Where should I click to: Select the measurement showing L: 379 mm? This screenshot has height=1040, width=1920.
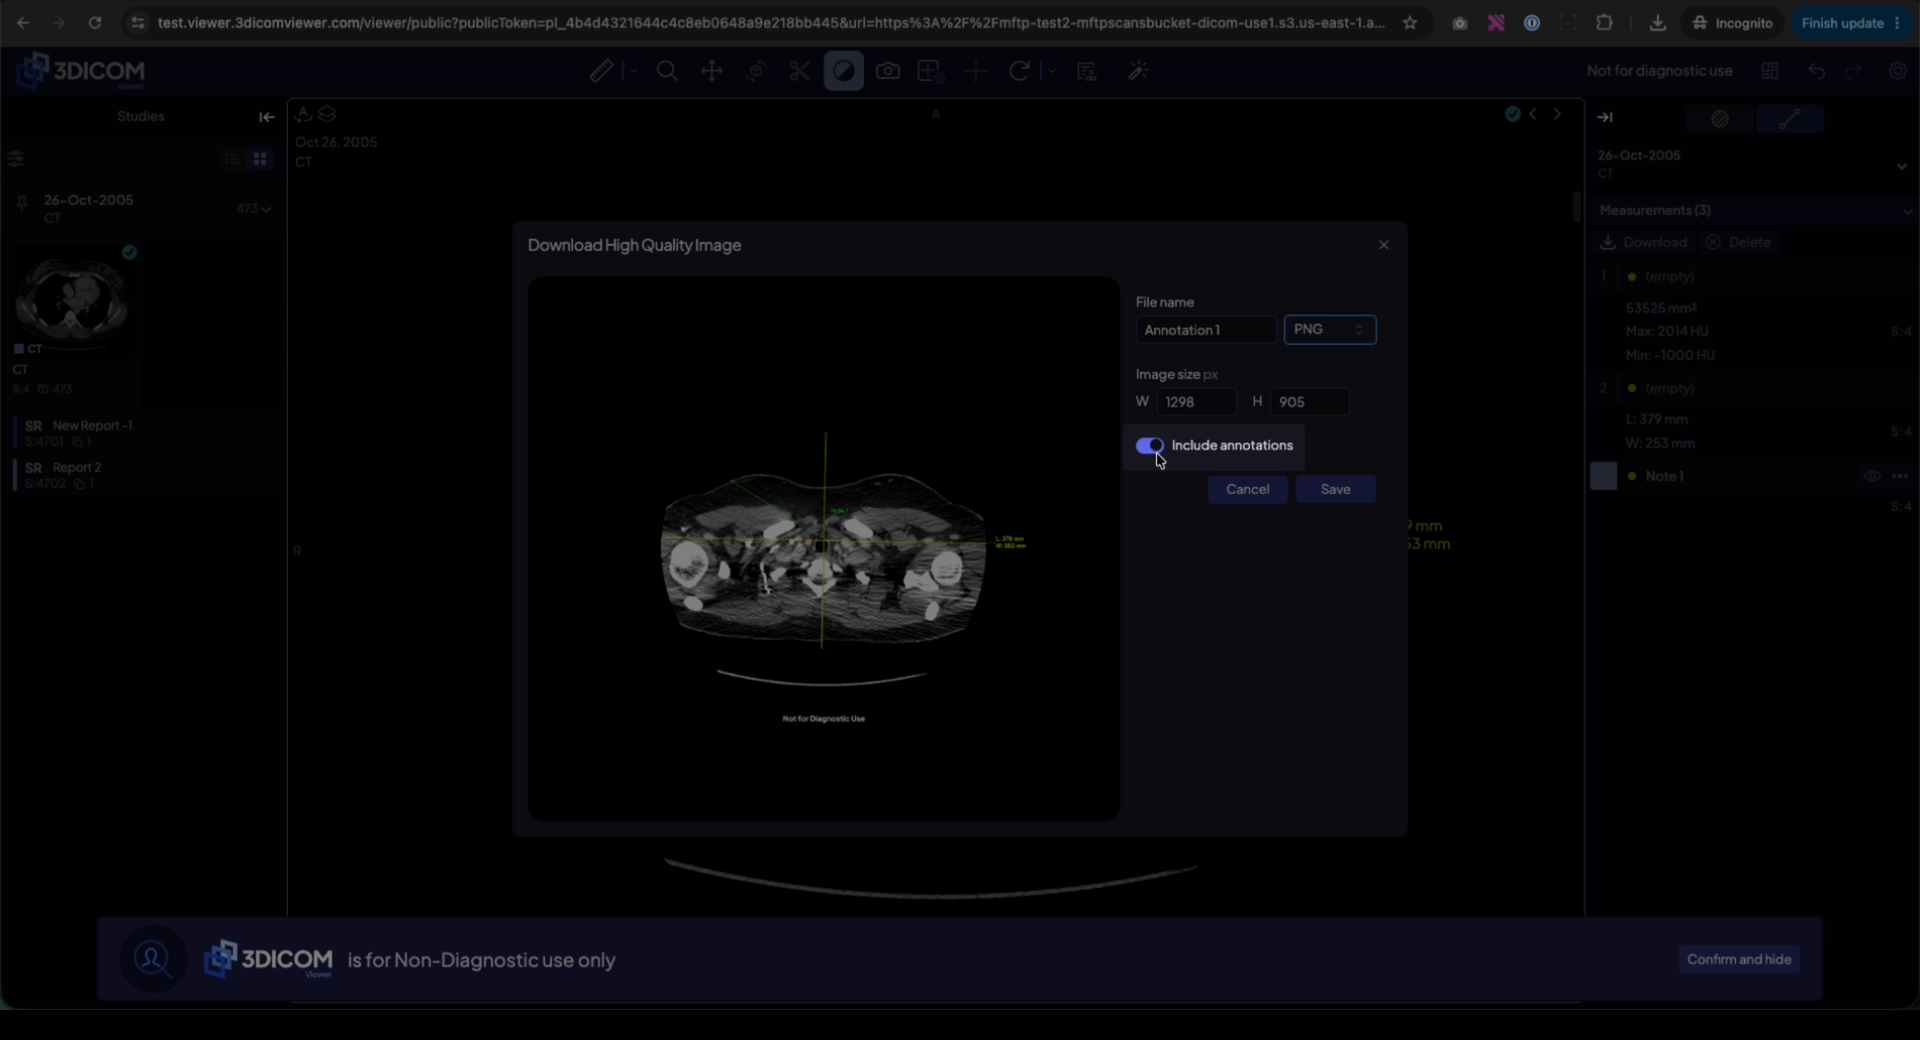click(1755, 415)
